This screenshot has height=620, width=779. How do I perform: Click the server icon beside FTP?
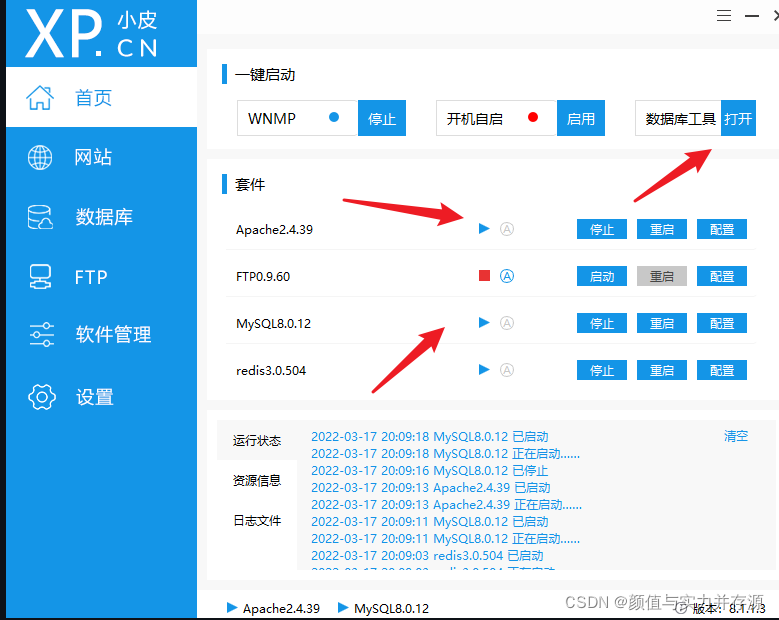40,277
